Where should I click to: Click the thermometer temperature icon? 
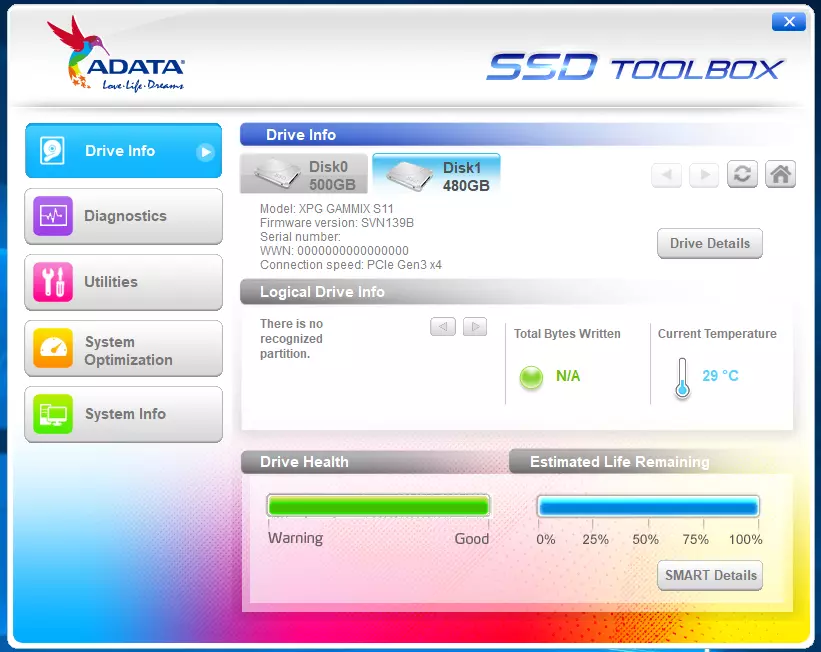pos(682,378)
